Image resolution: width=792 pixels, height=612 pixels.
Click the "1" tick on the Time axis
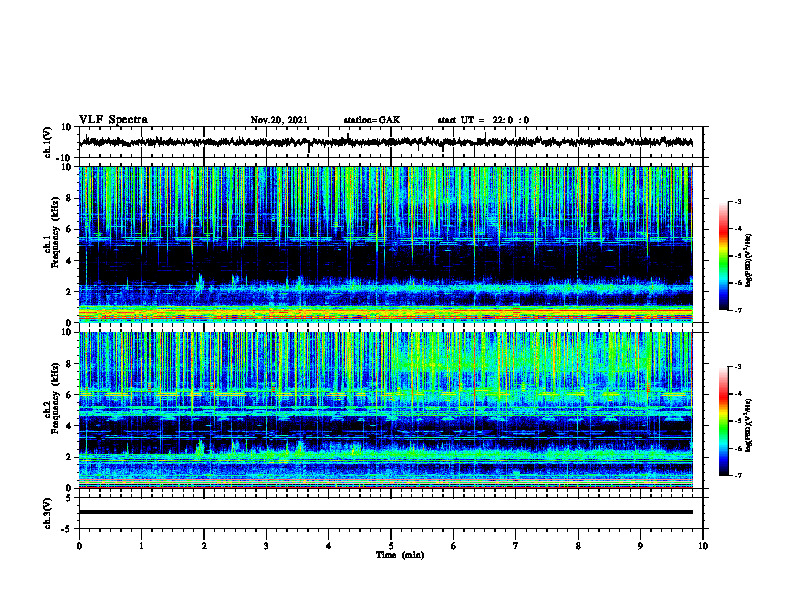point(141,546)
